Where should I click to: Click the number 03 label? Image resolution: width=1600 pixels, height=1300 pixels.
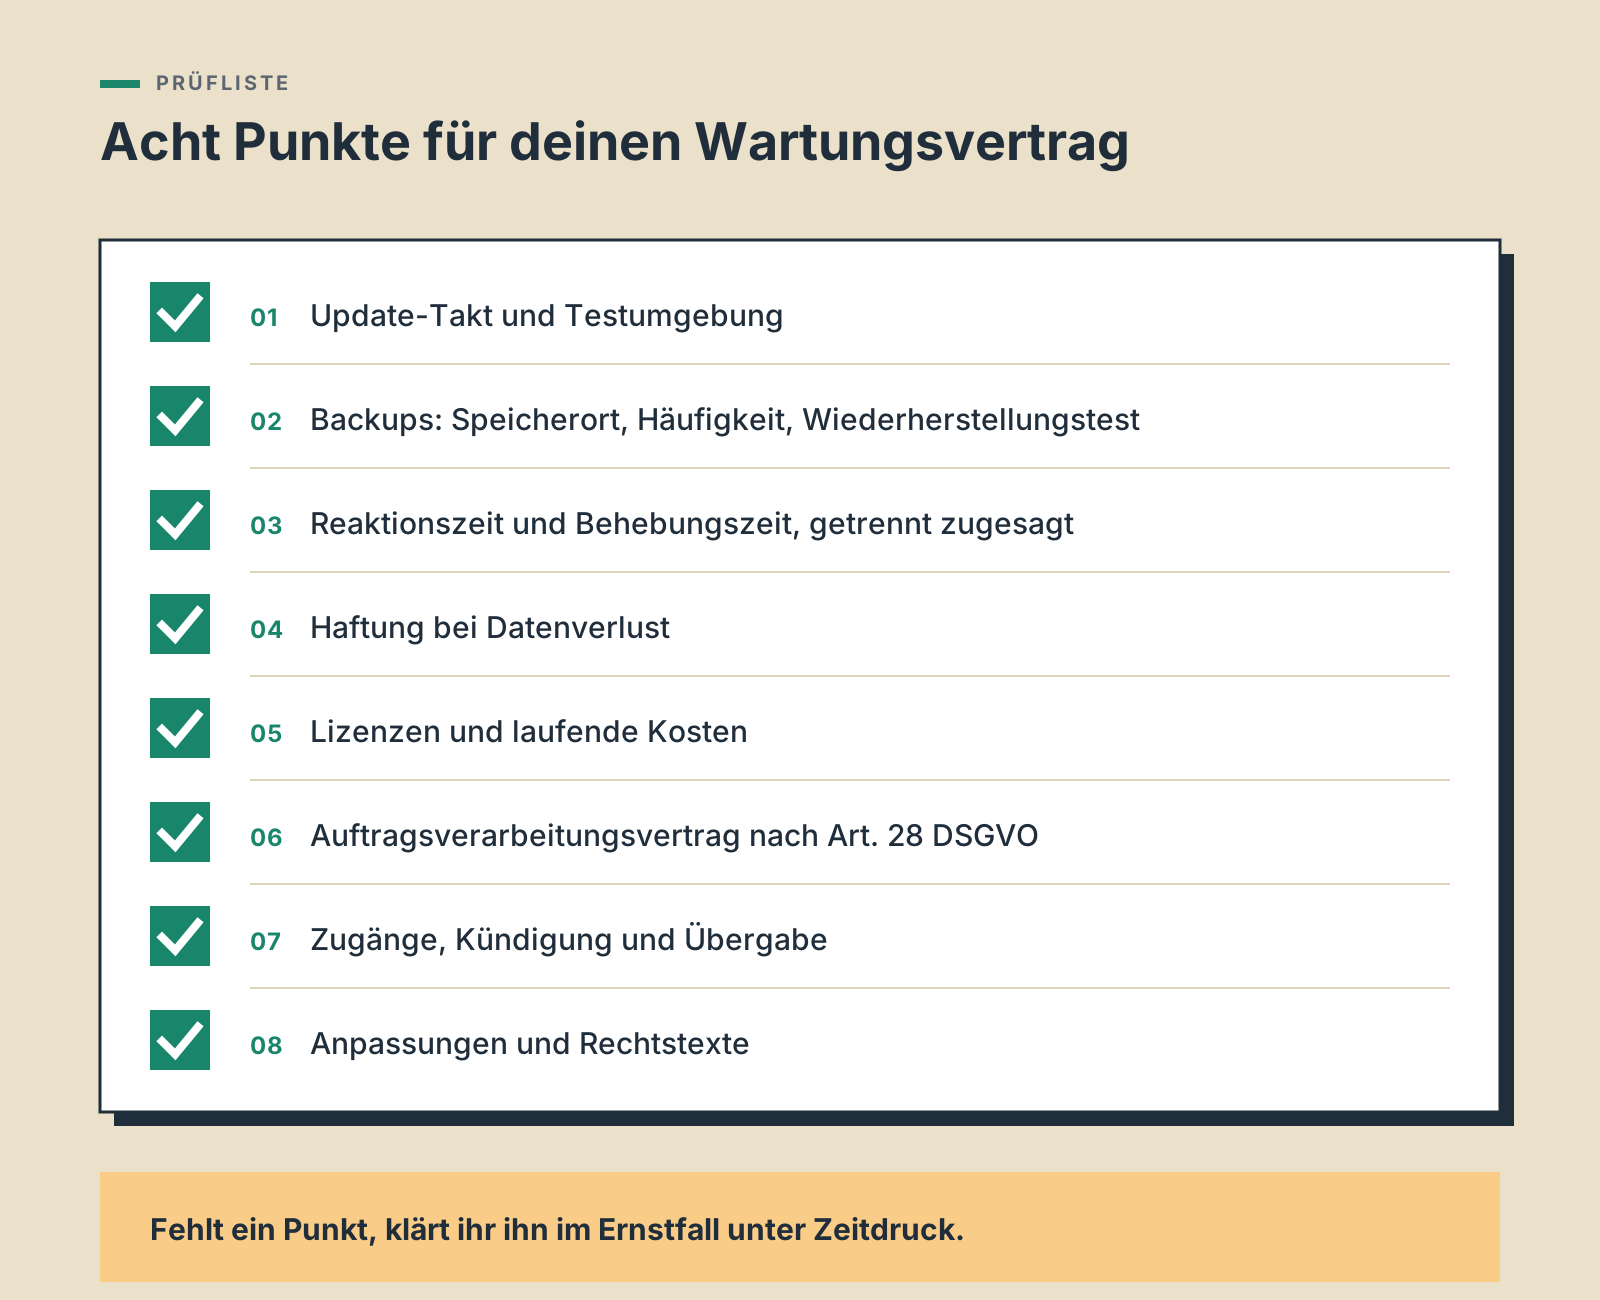(x=266, y=526)
